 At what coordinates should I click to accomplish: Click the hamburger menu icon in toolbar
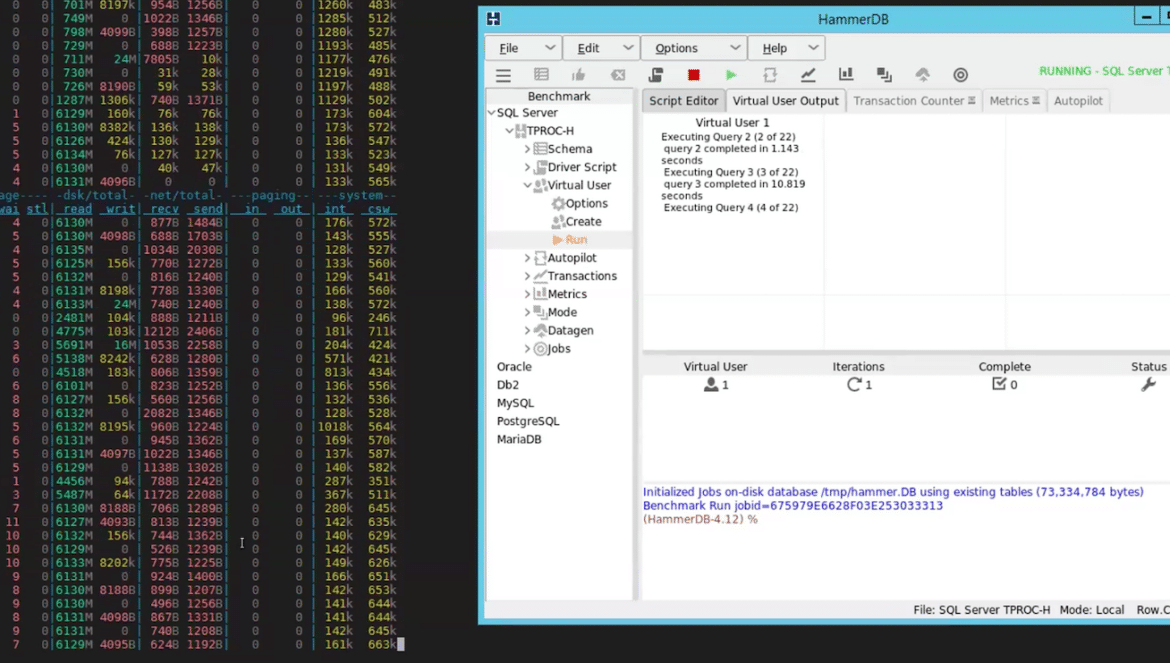point(504,75)
